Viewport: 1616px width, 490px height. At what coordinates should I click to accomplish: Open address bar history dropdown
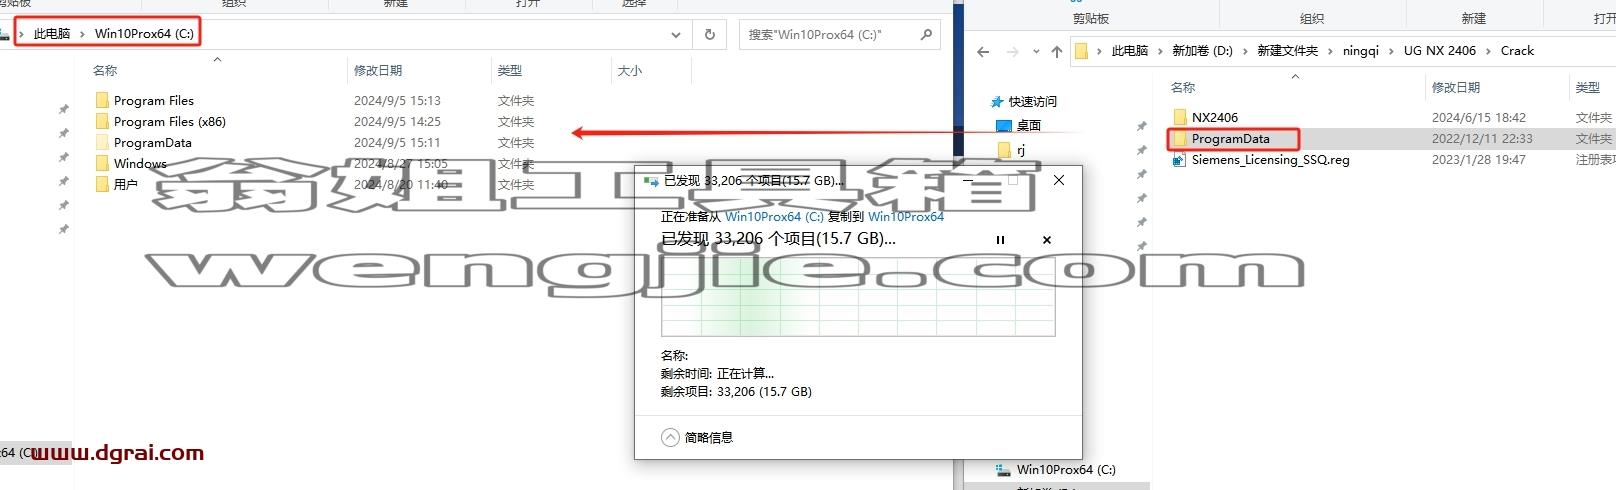click(x=676, y=34)
